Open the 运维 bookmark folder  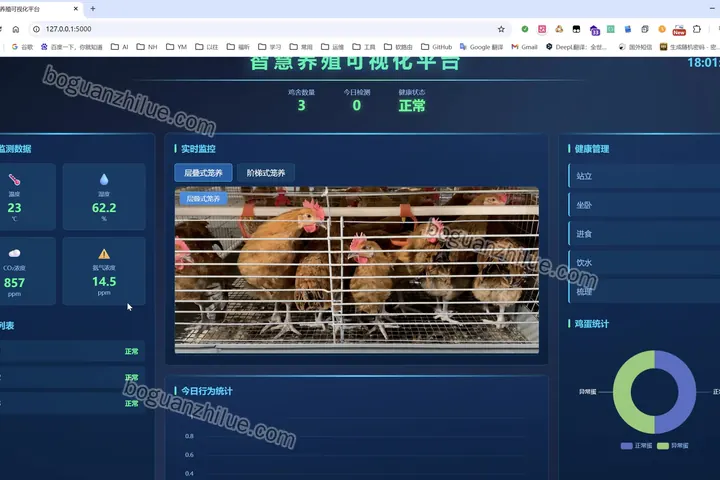pos(332,47)
